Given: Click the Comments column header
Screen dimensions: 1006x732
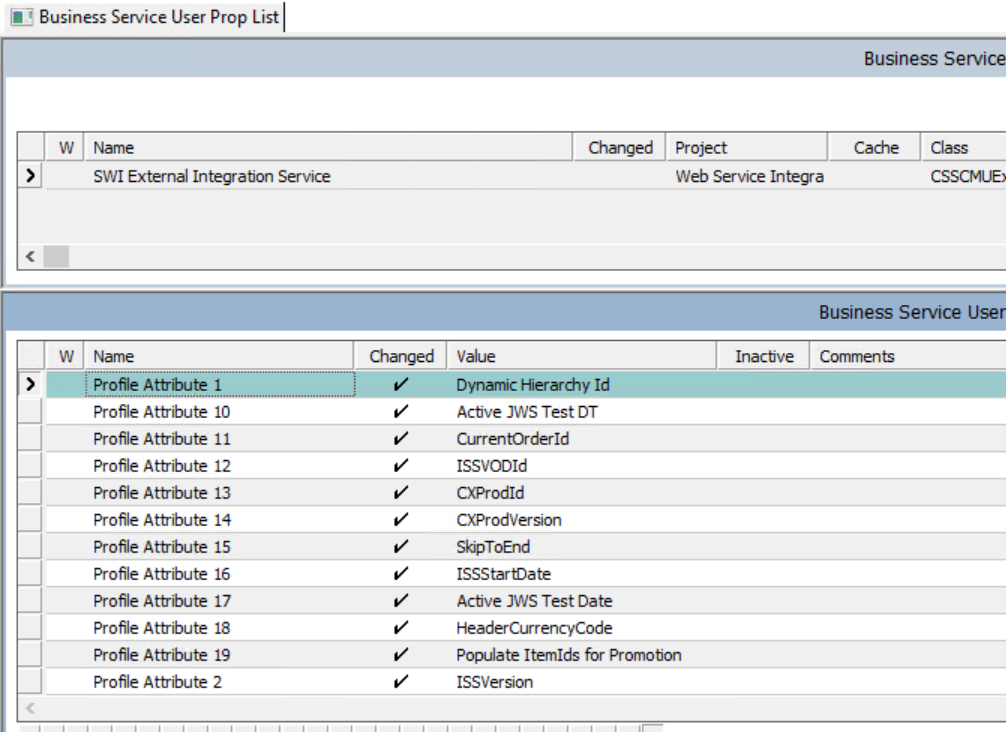Looking at the screenshot, I should click(x=908, y=356).
